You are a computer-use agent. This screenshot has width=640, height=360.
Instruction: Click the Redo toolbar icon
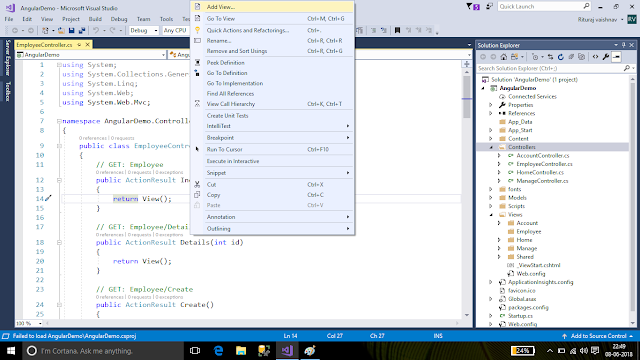(112, 31)
